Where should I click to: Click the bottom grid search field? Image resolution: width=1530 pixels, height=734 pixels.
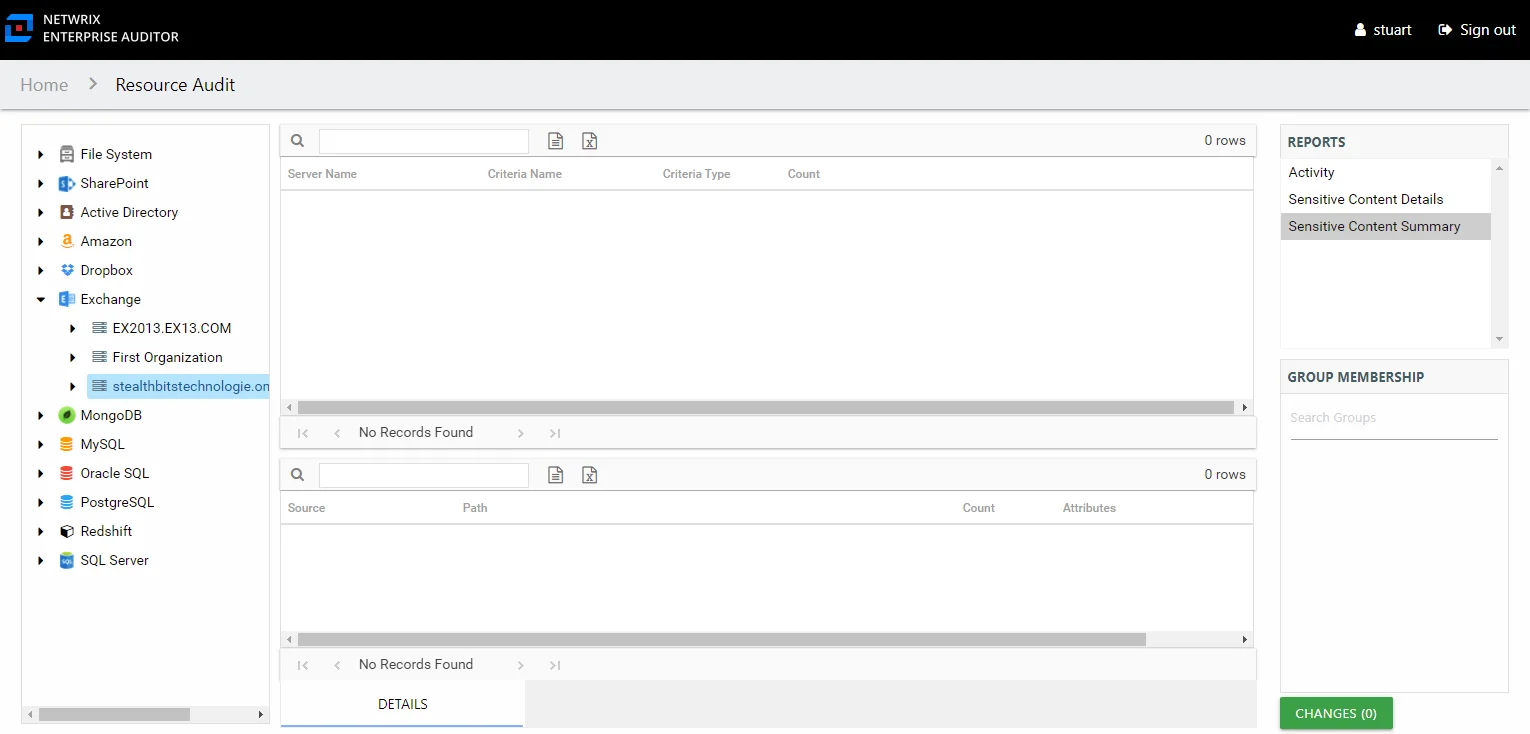(x=424, y=475)
